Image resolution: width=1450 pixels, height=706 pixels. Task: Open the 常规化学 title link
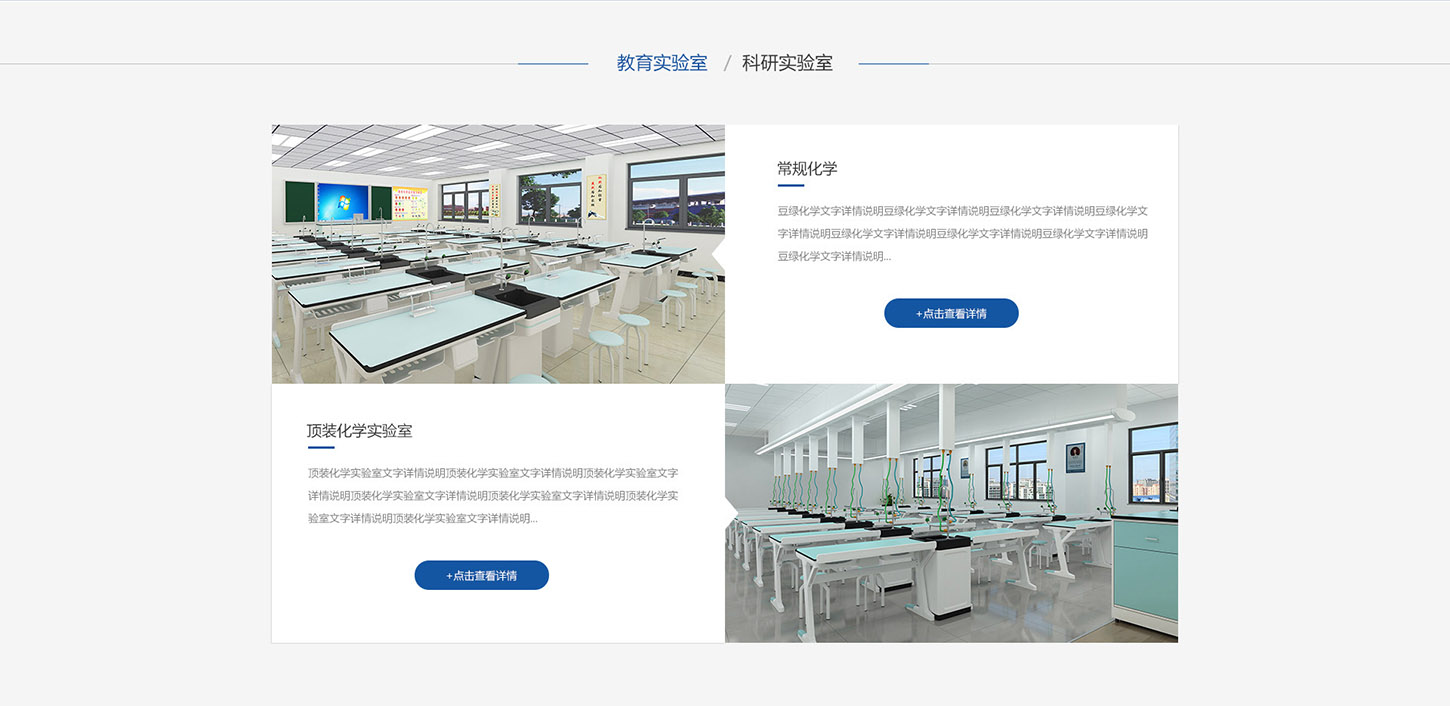coord(807,168)
